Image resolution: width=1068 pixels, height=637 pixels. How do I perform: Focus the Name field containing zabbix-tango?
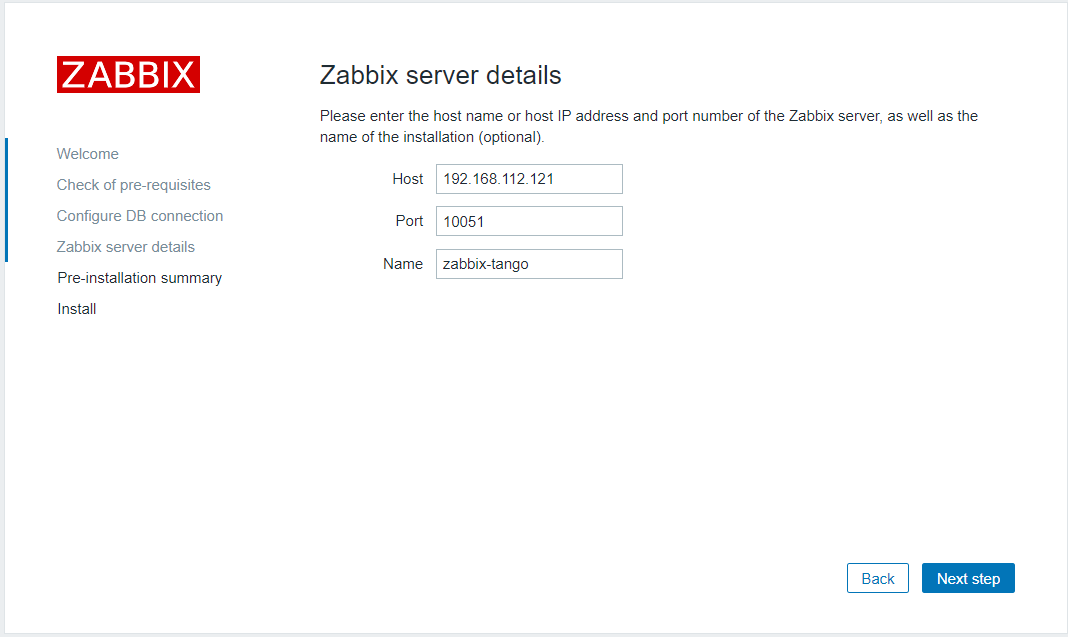529,264
